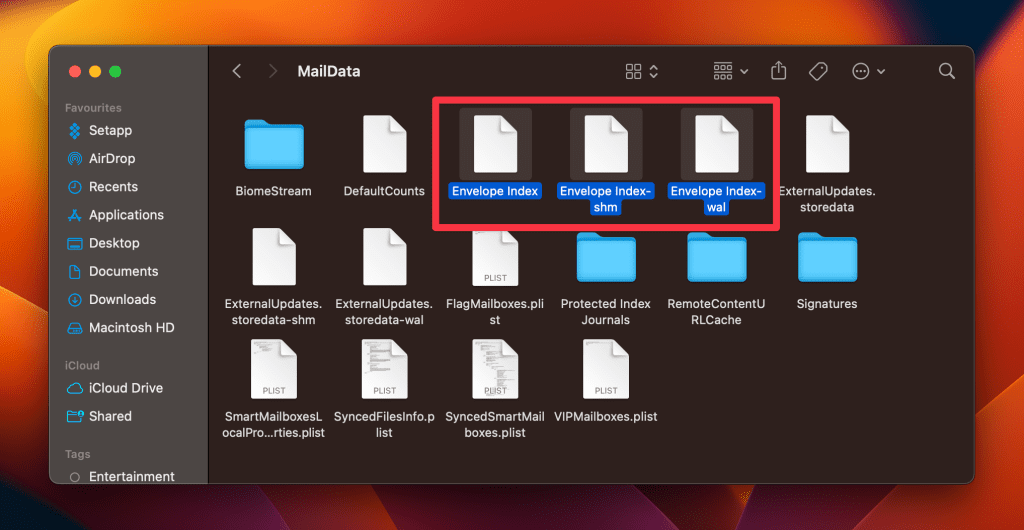Select the Signatures folder icon
Screen dimensions: 1024x530
tap(827, 257)
